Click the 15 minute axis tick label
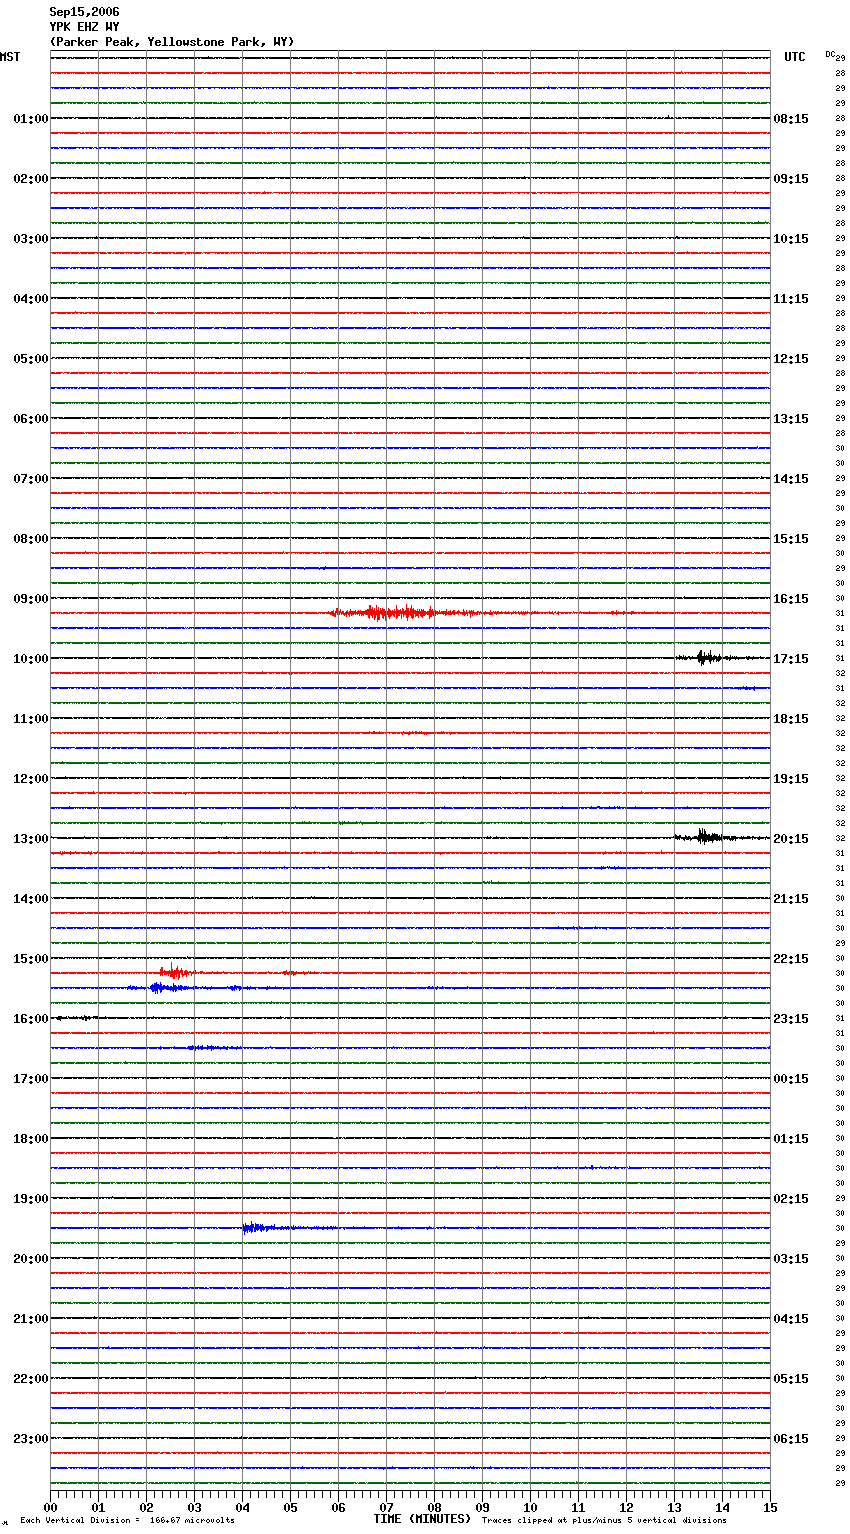850x1534 pixels. click(770, 1507)
